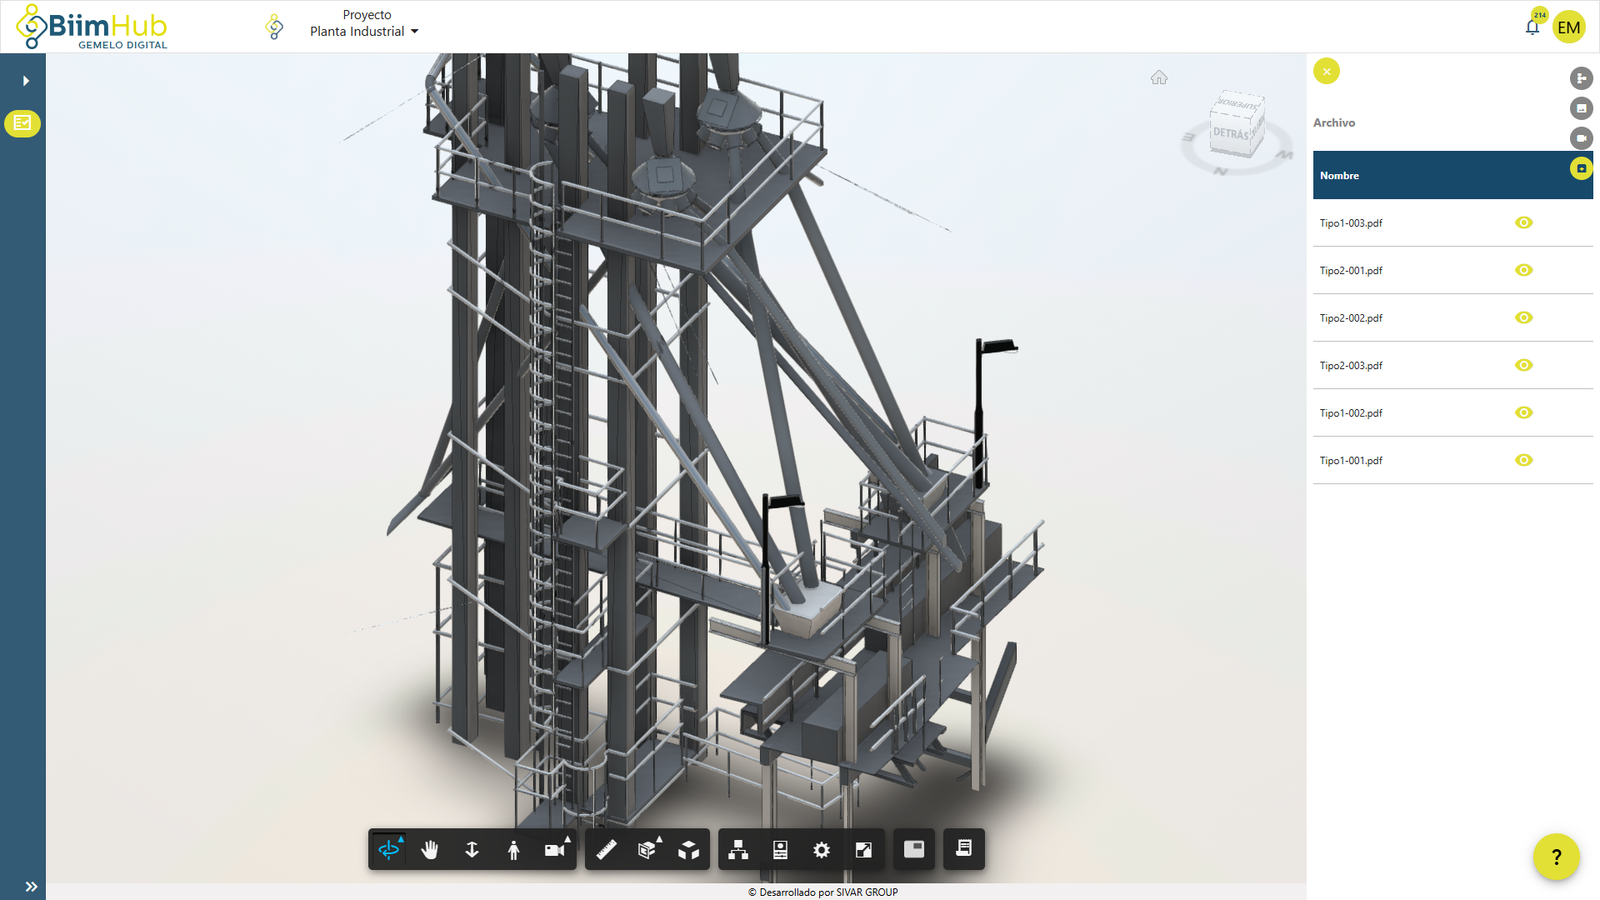Open the notifications bell
The height and width of the screenshot is (900, 1600).
(1532, 27)
